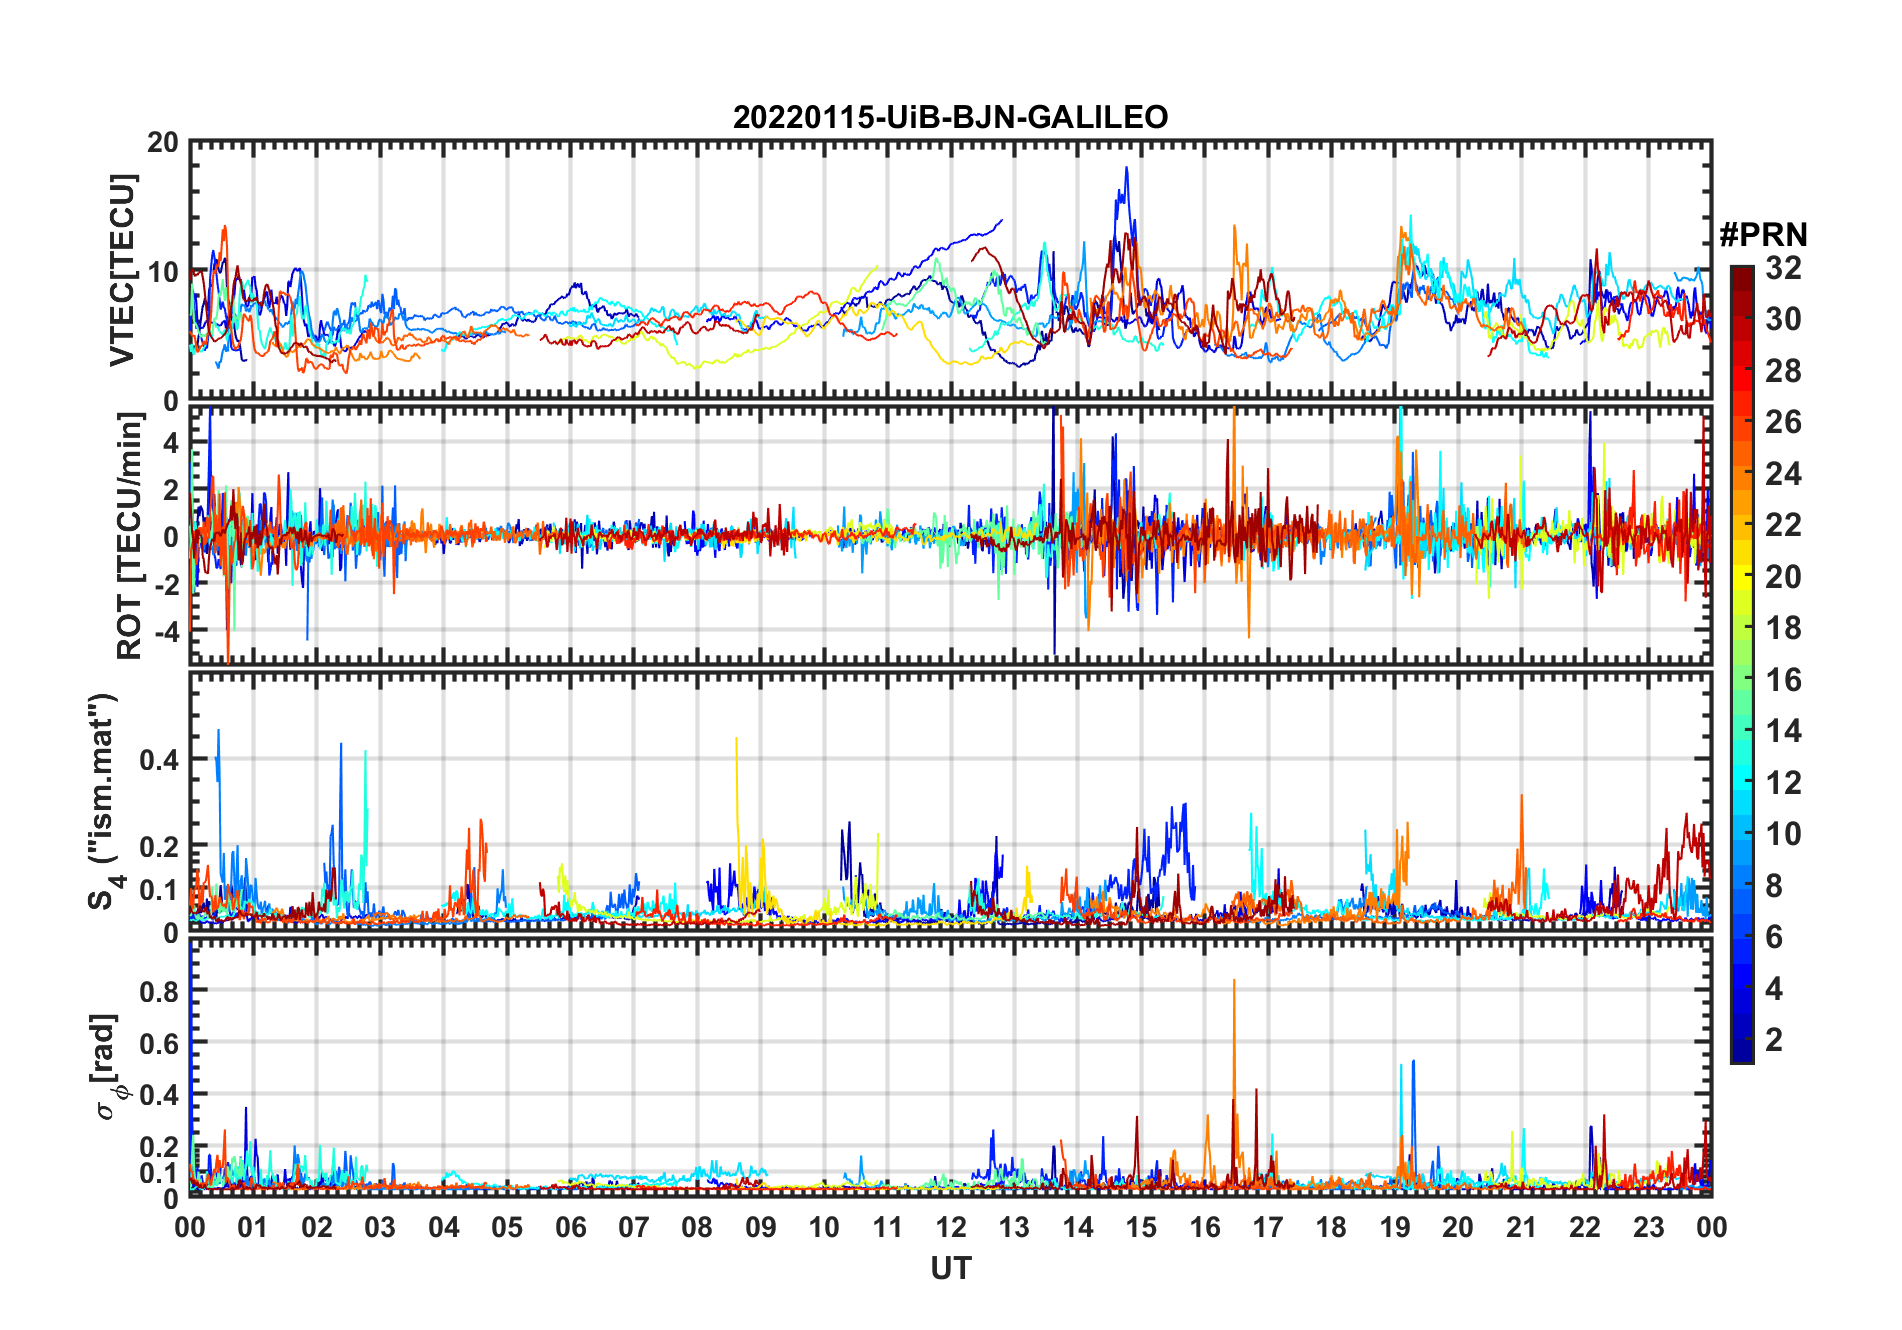Click the S4 ("ism.mat") y-axis label
Viewport: 1902px width, 1330px height.
[103, 801]
